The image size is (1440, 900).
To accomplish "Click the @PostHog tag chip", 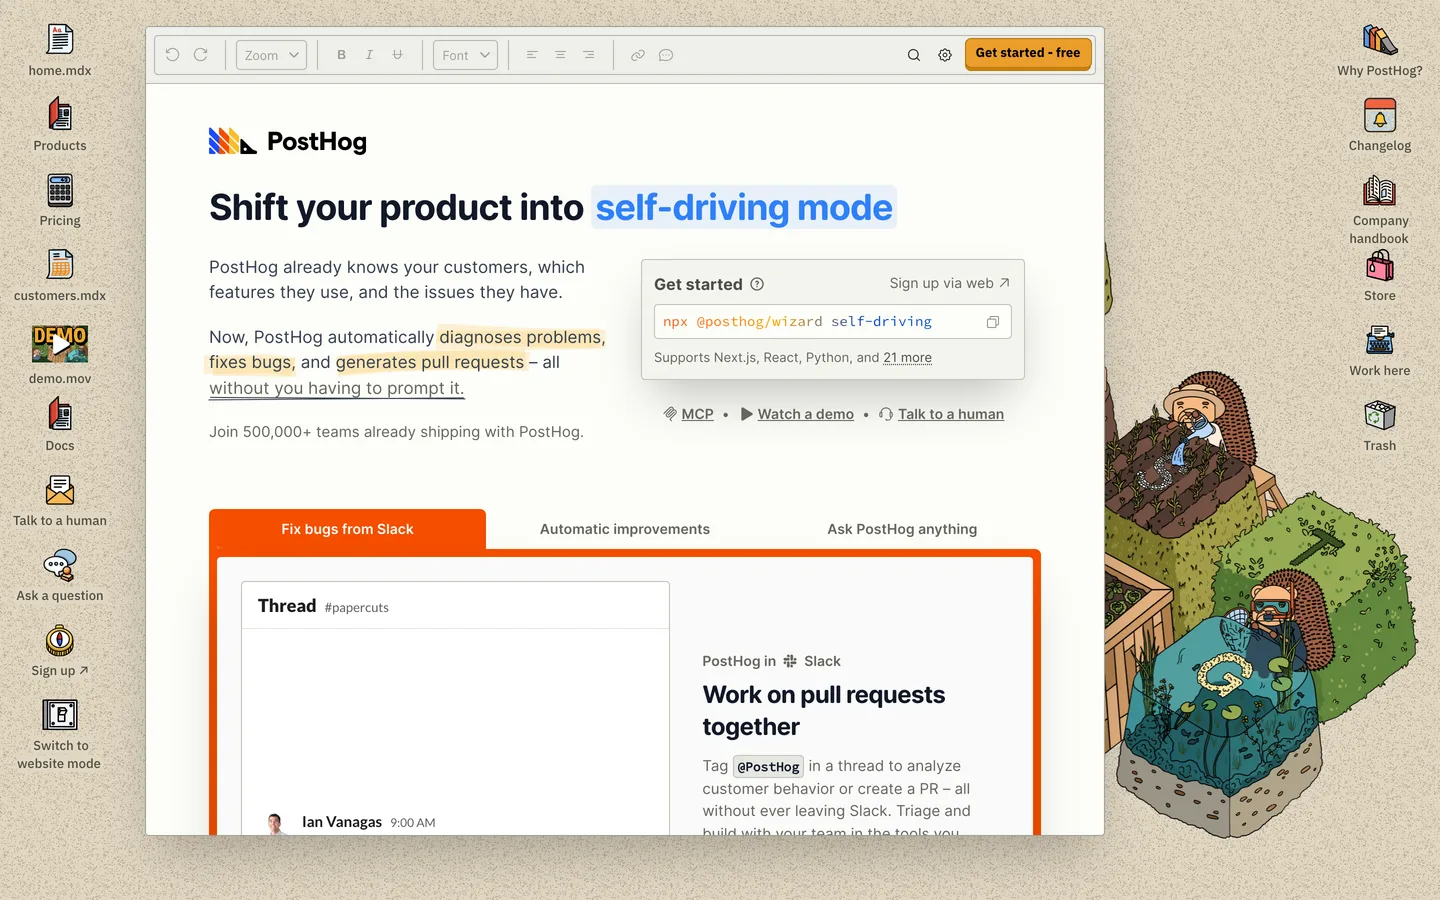I will [768, 767].
